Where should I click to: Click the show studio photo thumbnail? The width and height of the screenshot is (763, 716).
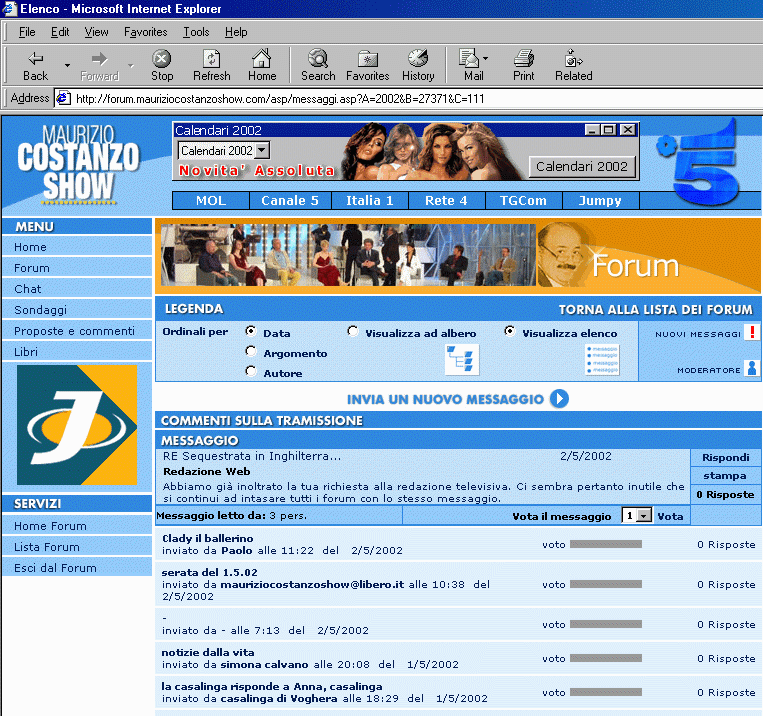[x=348, y=255]
